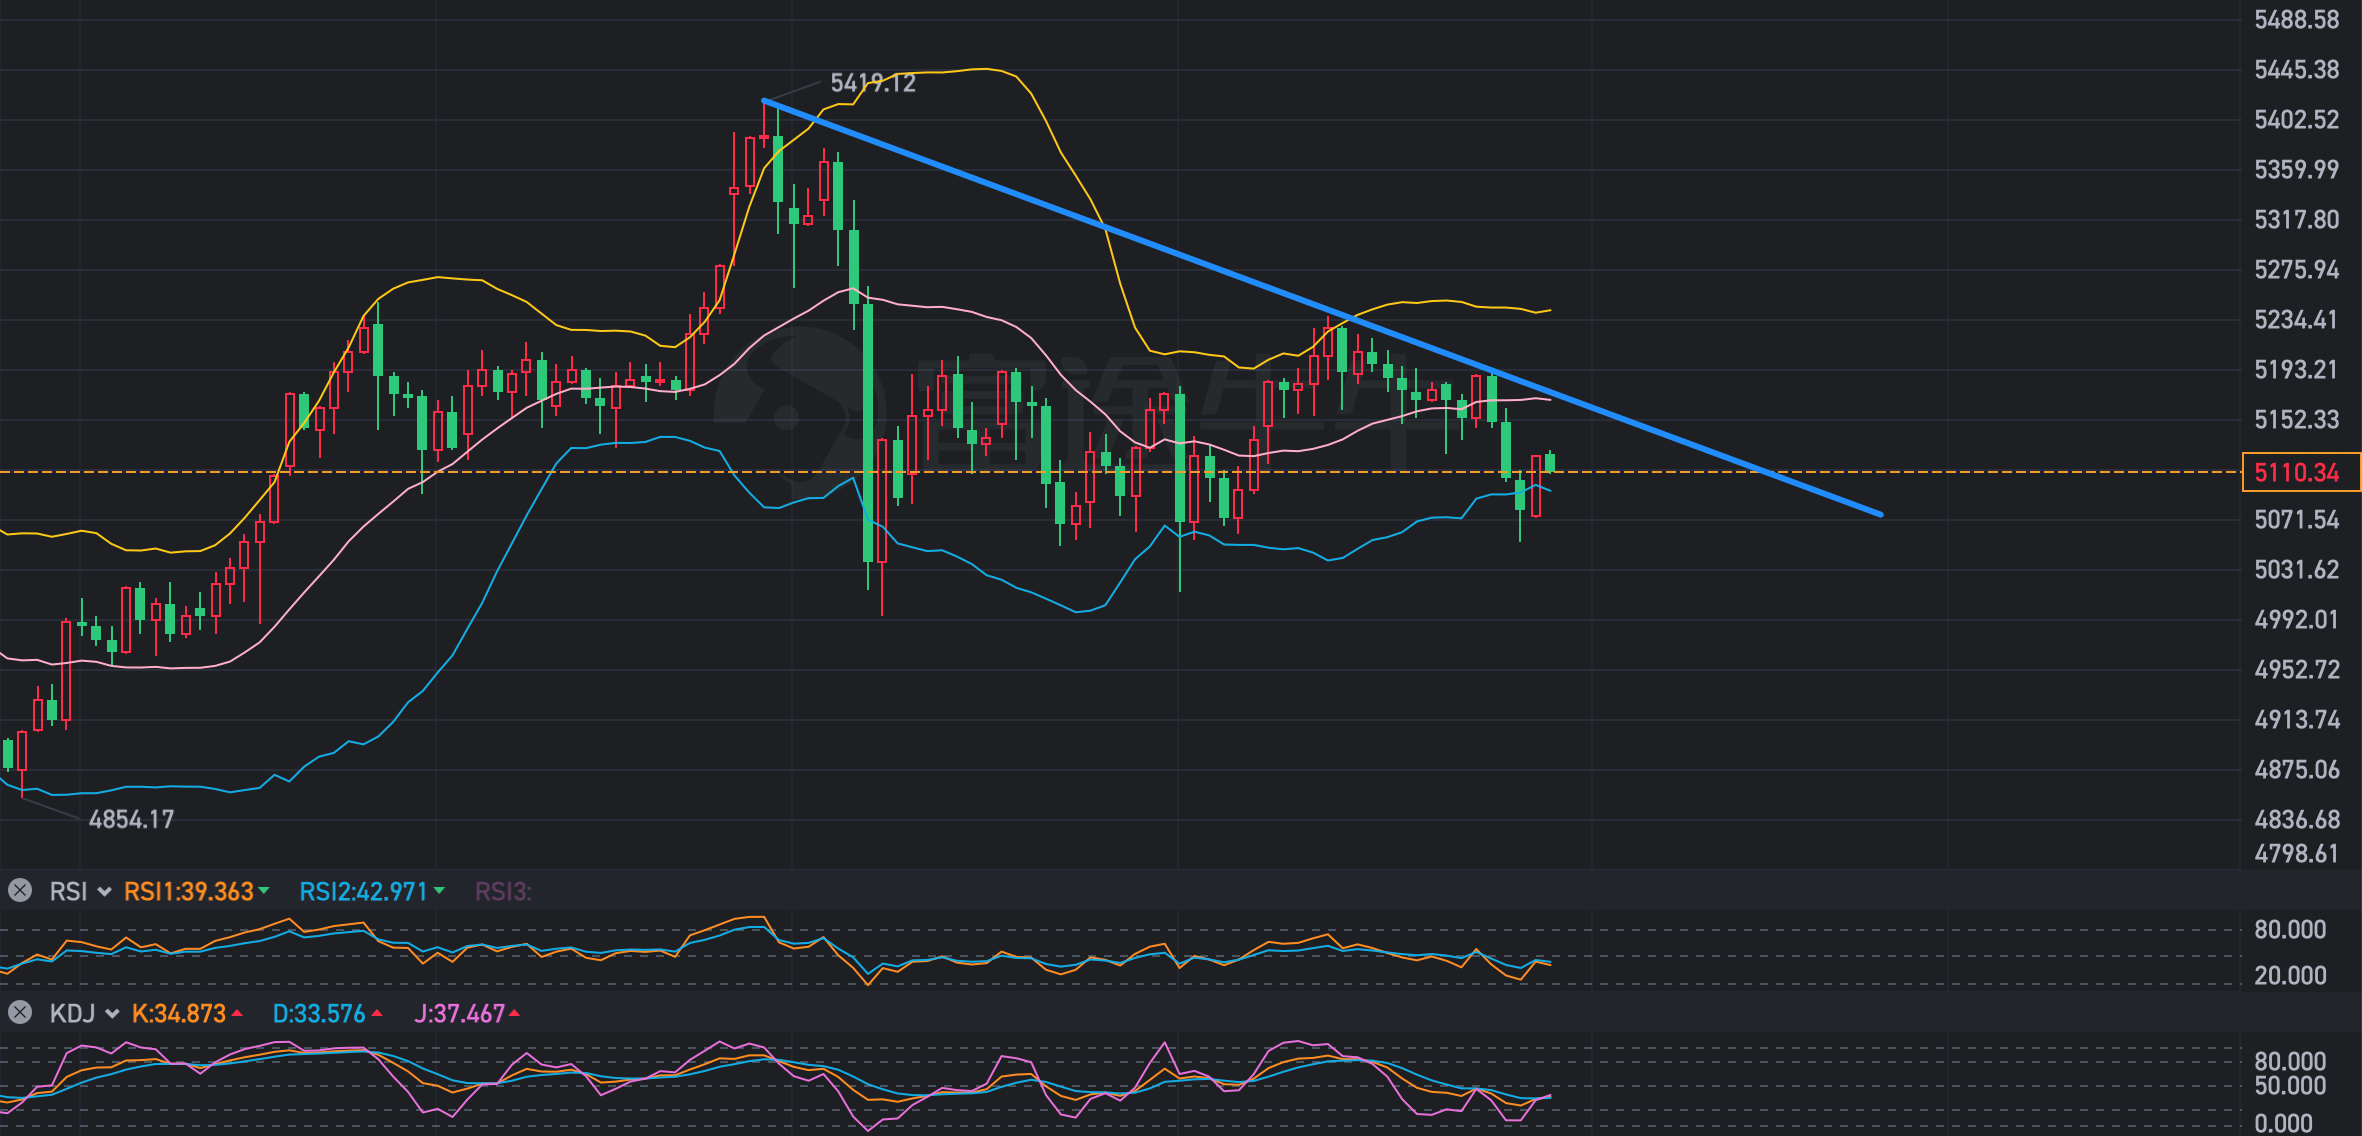Click the KDJ 50.000 scale label

2289,1085
